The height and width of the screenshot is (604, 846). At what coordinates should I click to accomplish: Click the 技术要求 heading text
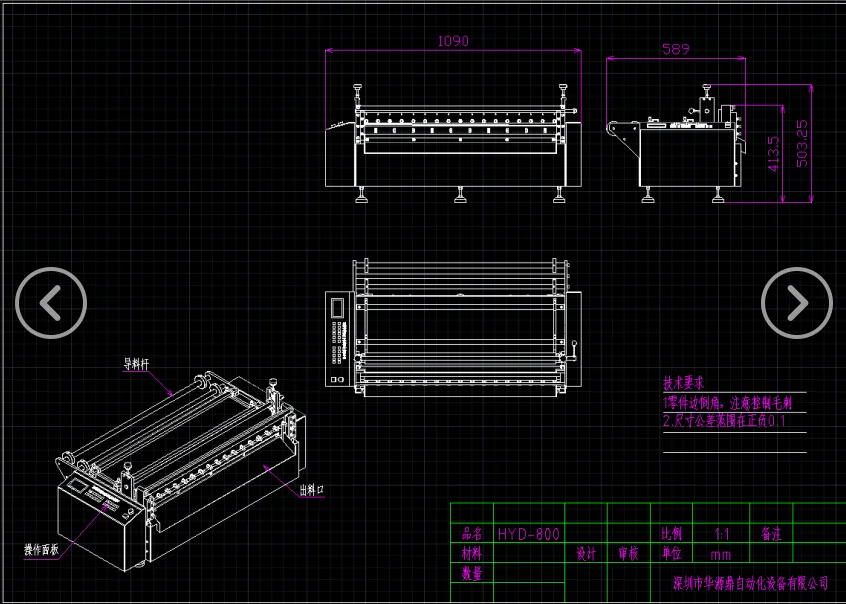(x=684, y=383)
